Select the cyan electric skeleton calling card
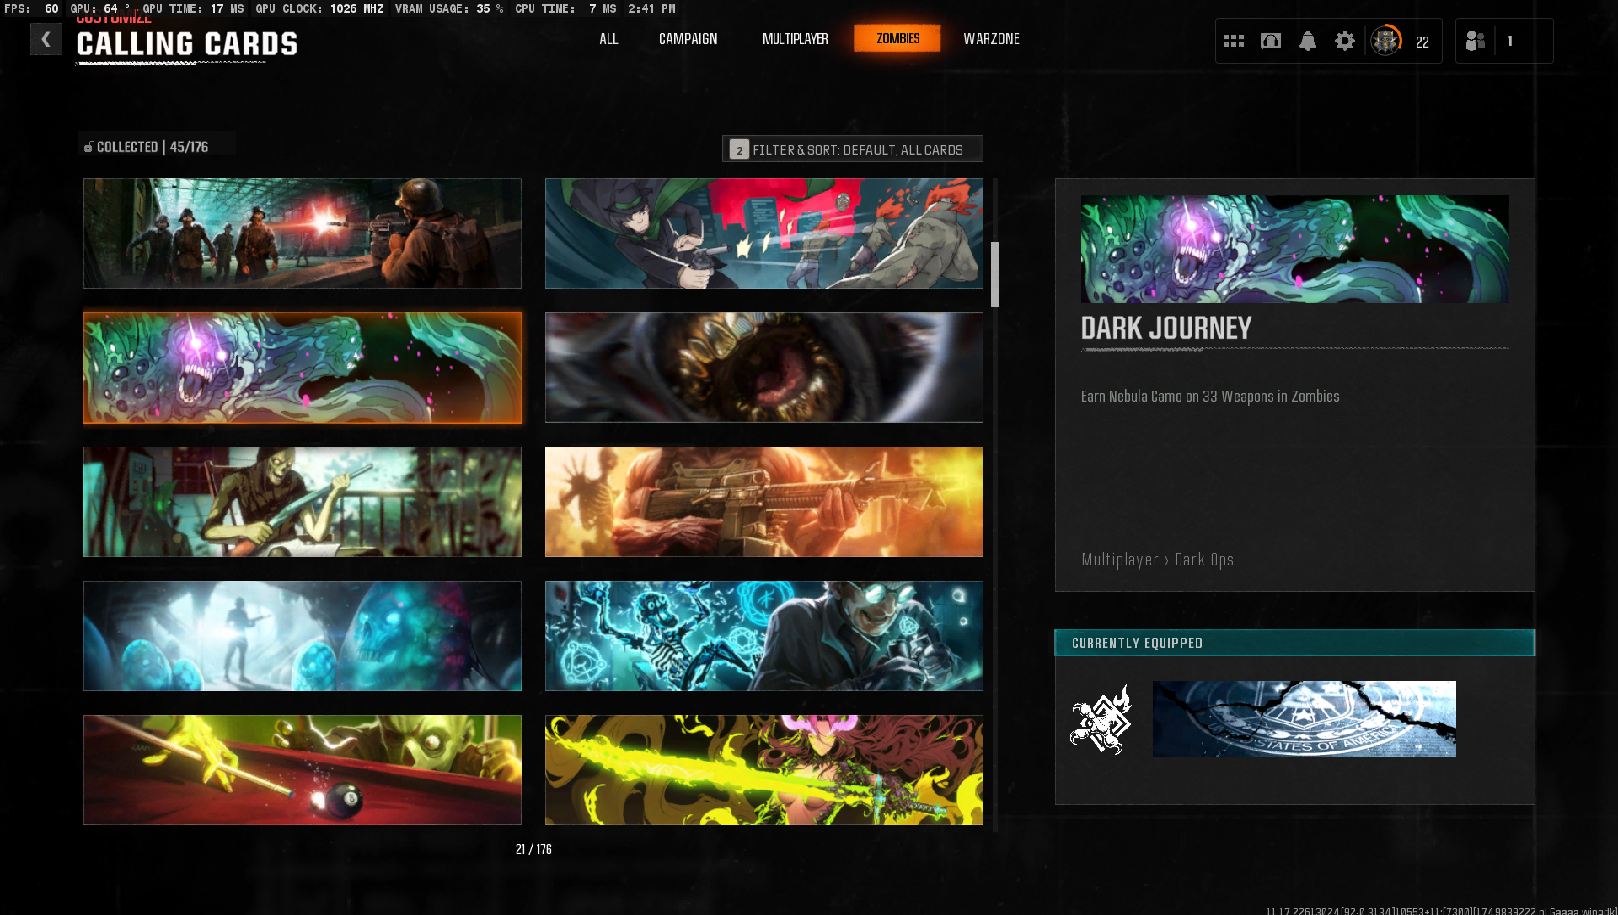This screenshot has height=915, width=1618. pyautogui.click(x=764, y=636)
